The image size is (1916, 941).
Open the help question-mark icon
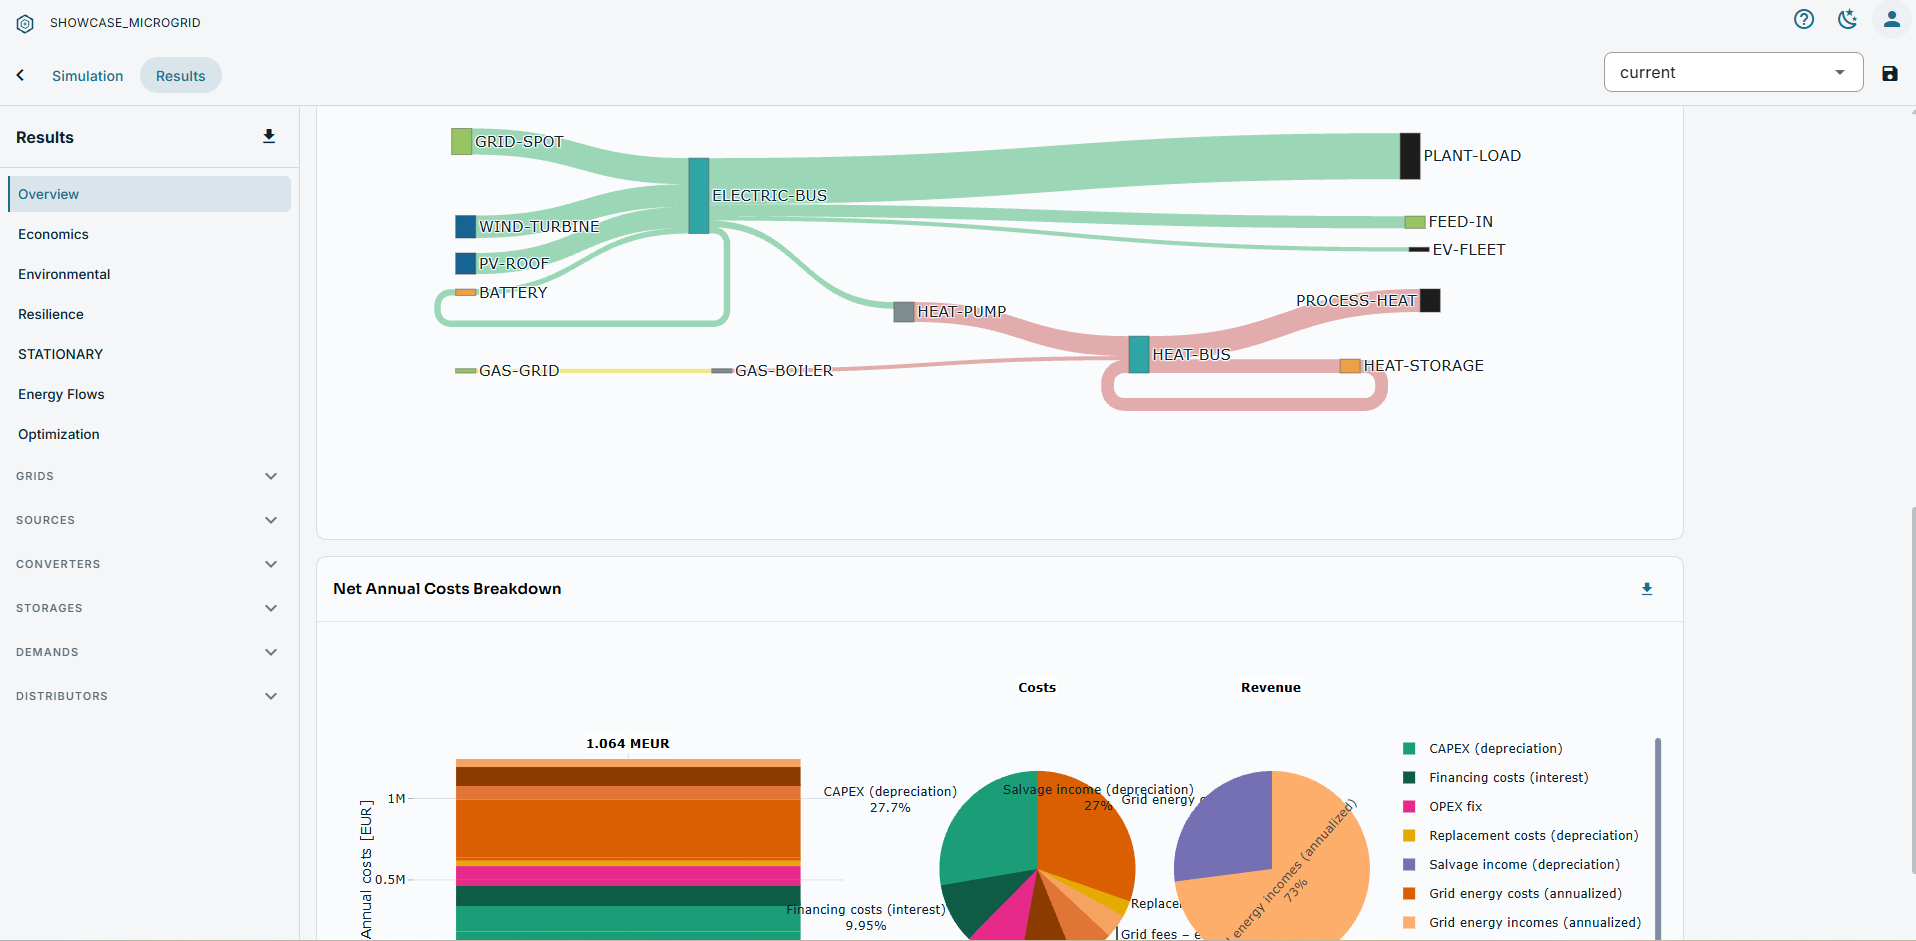coord(1804,19)
